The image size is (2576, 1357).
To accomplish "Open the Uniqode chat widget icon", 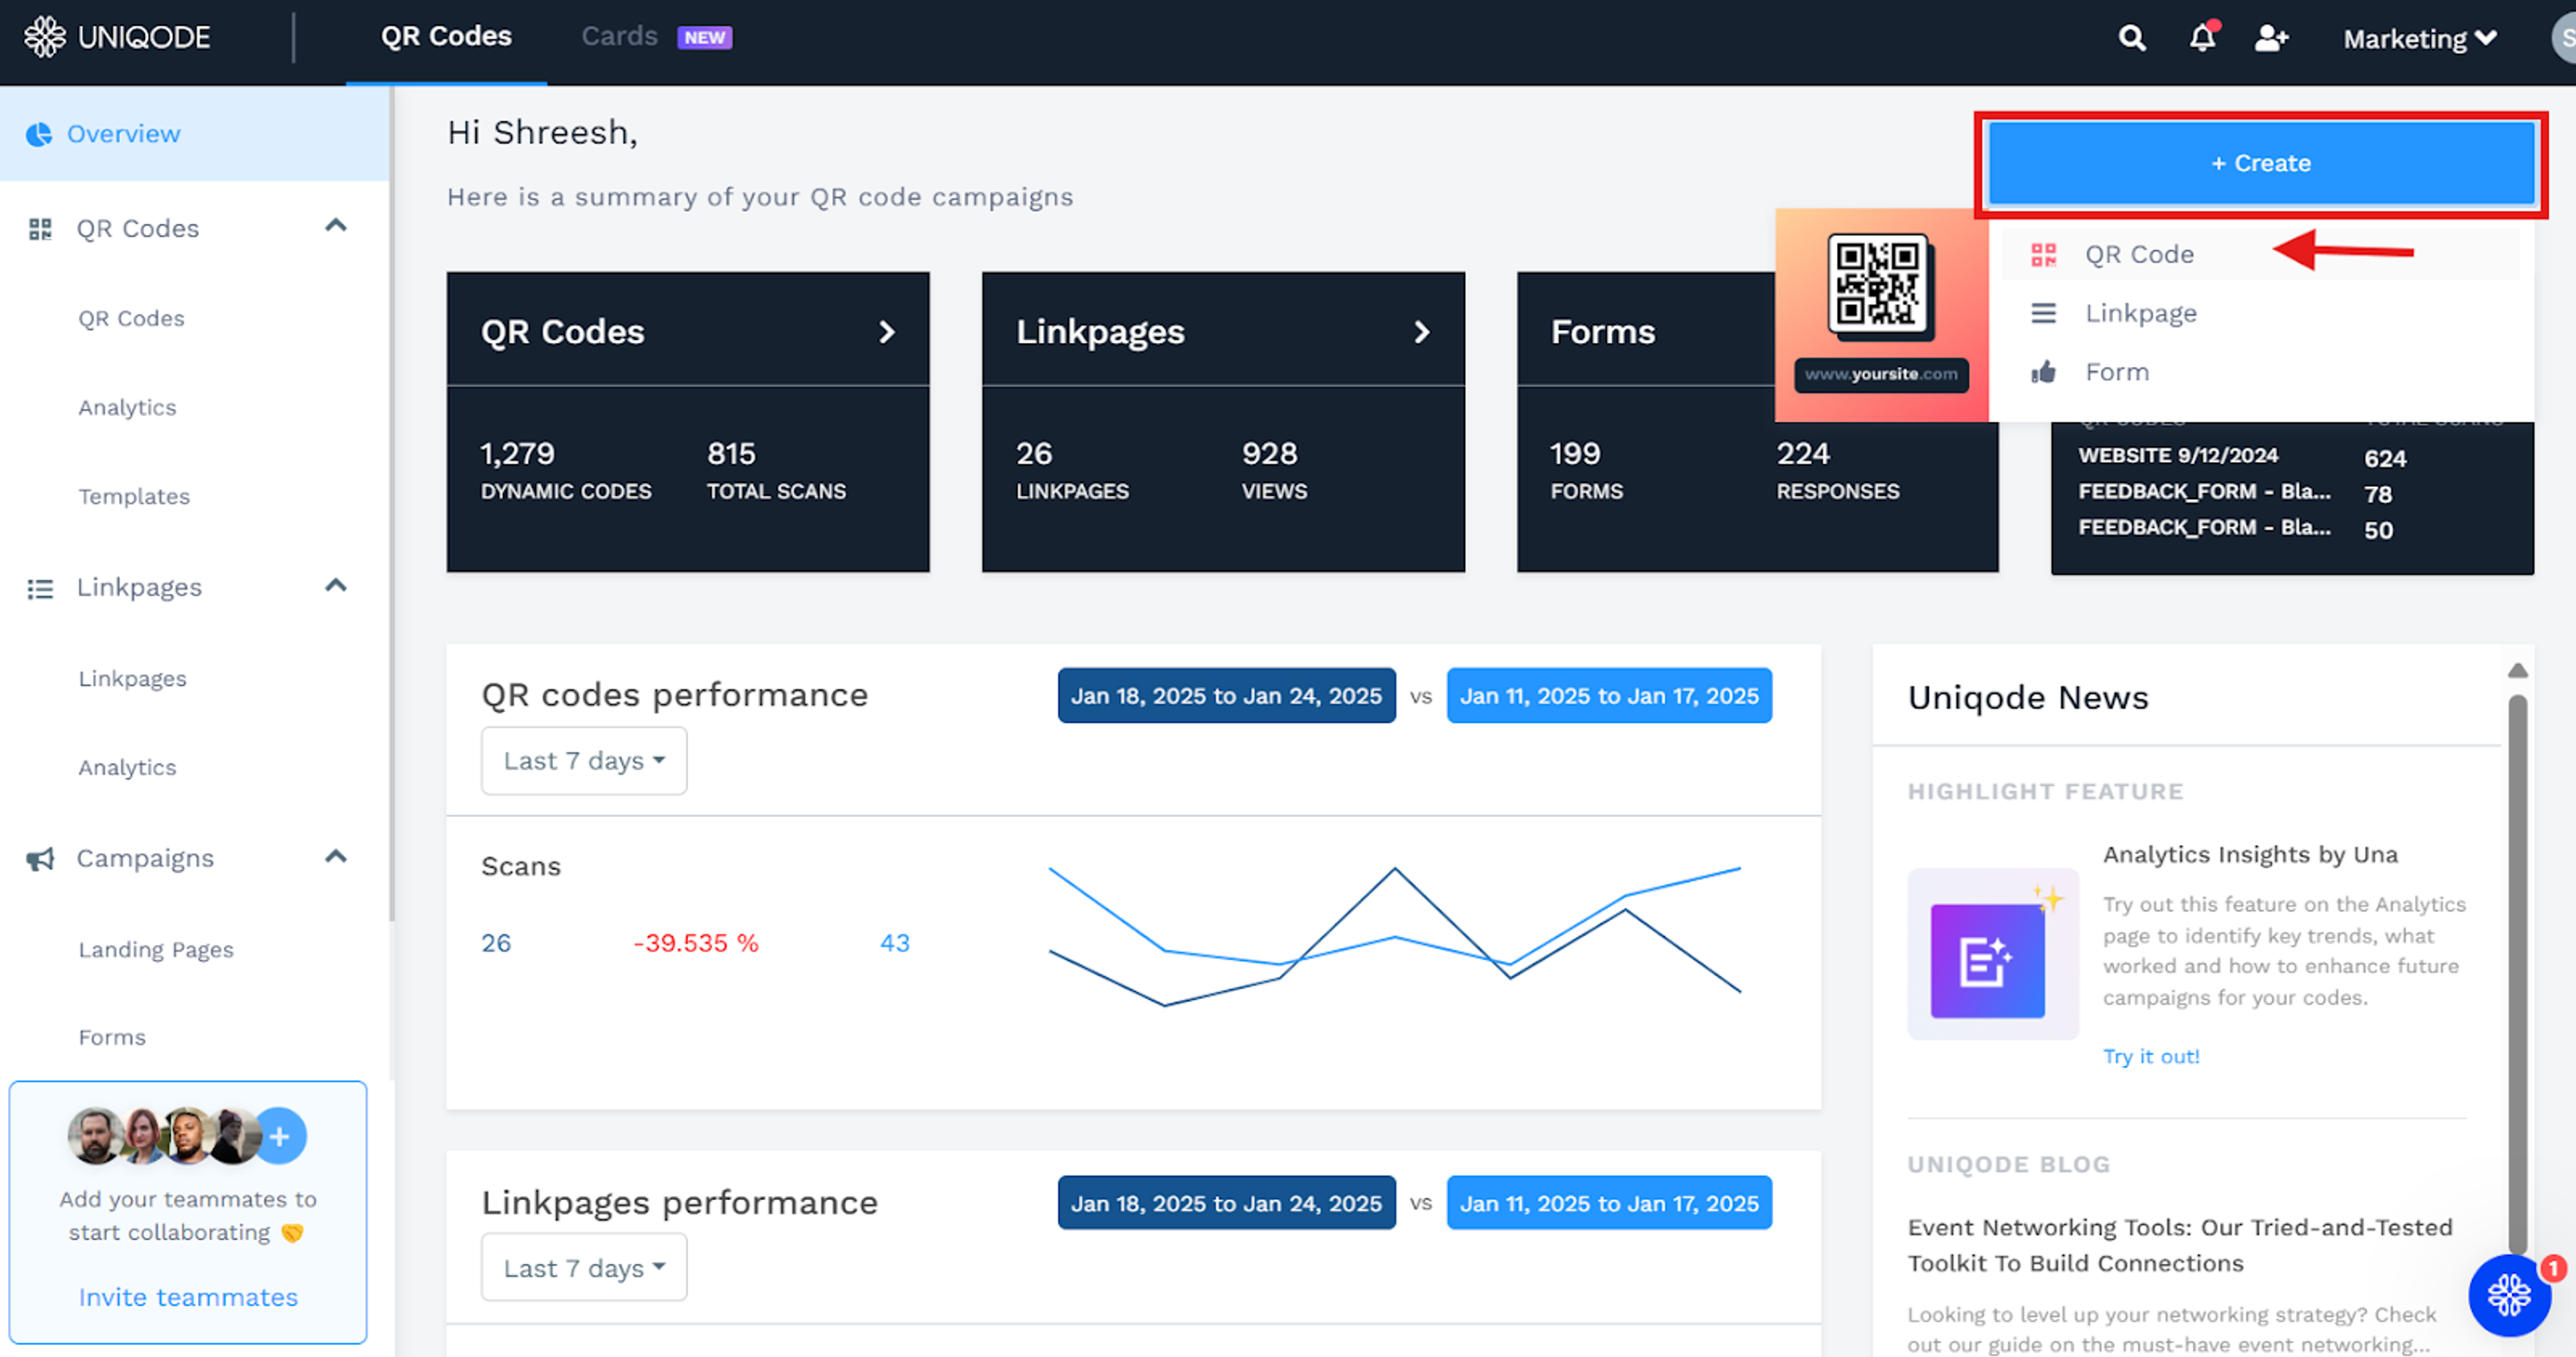I will [2508, 1295].
